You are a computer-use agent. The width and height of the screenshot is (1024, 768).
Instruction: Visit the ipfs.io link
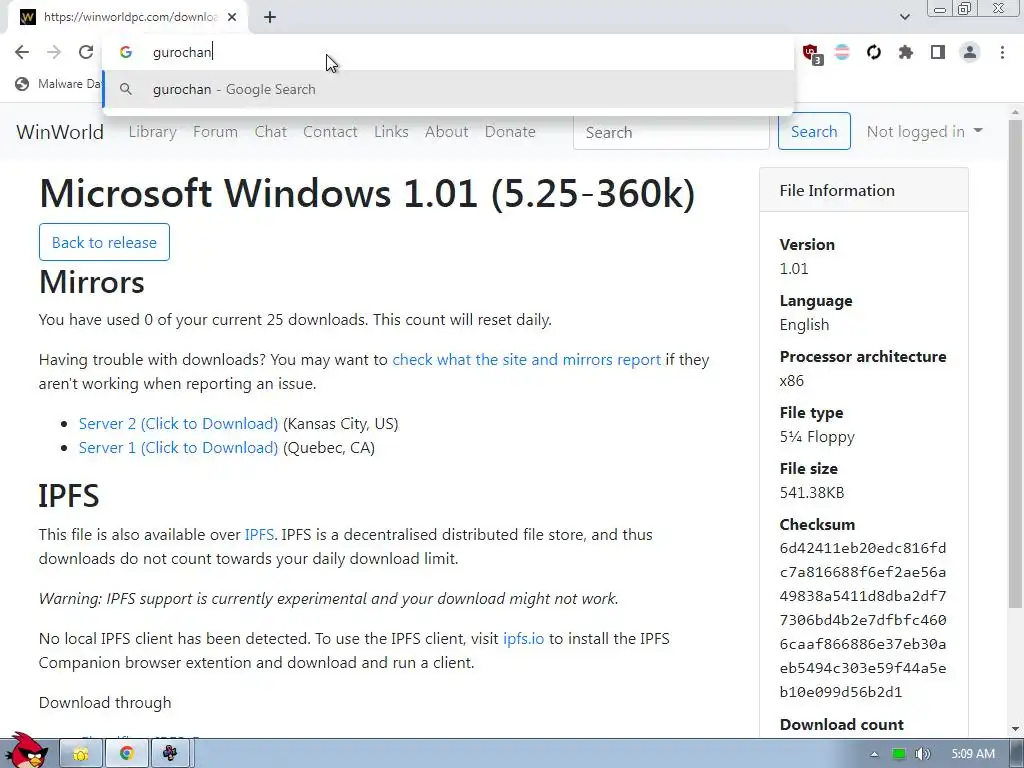pyautogui.click(x=523, y=639)
